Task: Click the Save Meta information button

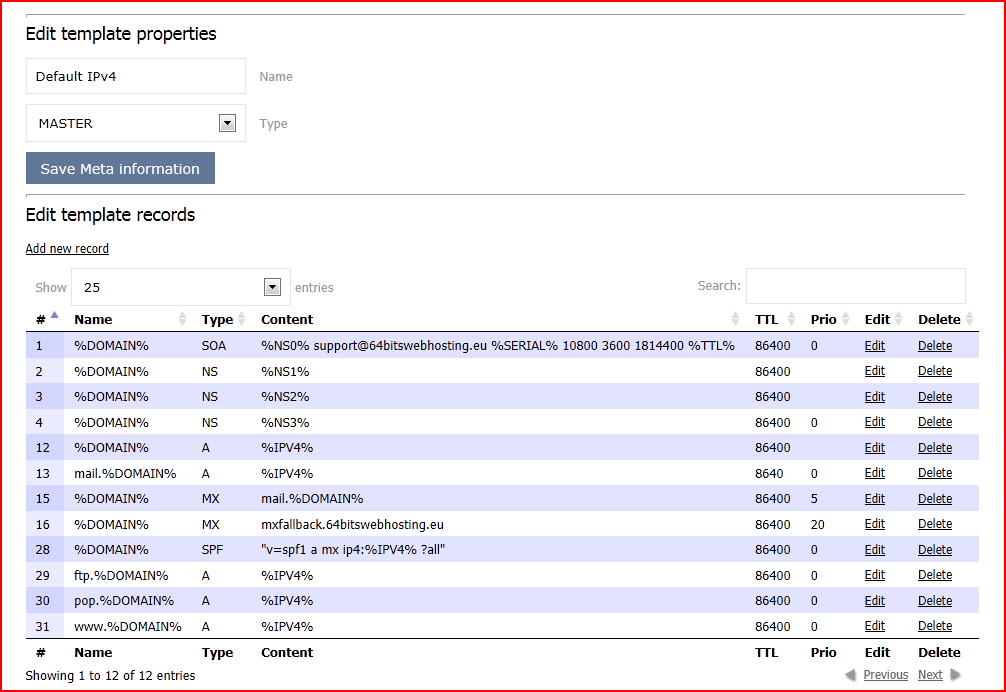Action: point(119,168)
